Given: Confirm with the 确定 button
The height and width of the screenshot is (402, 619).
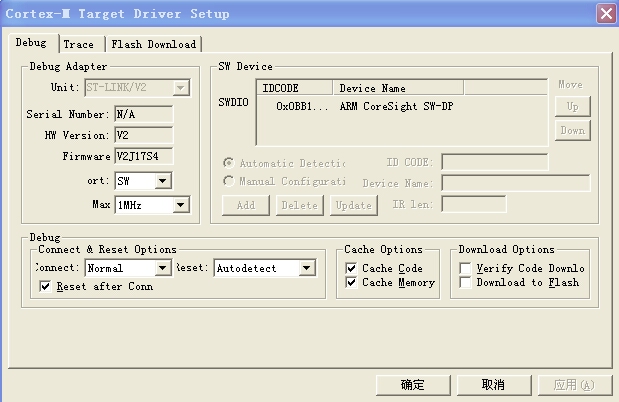Looking at the screenshot, I should 413,385.
